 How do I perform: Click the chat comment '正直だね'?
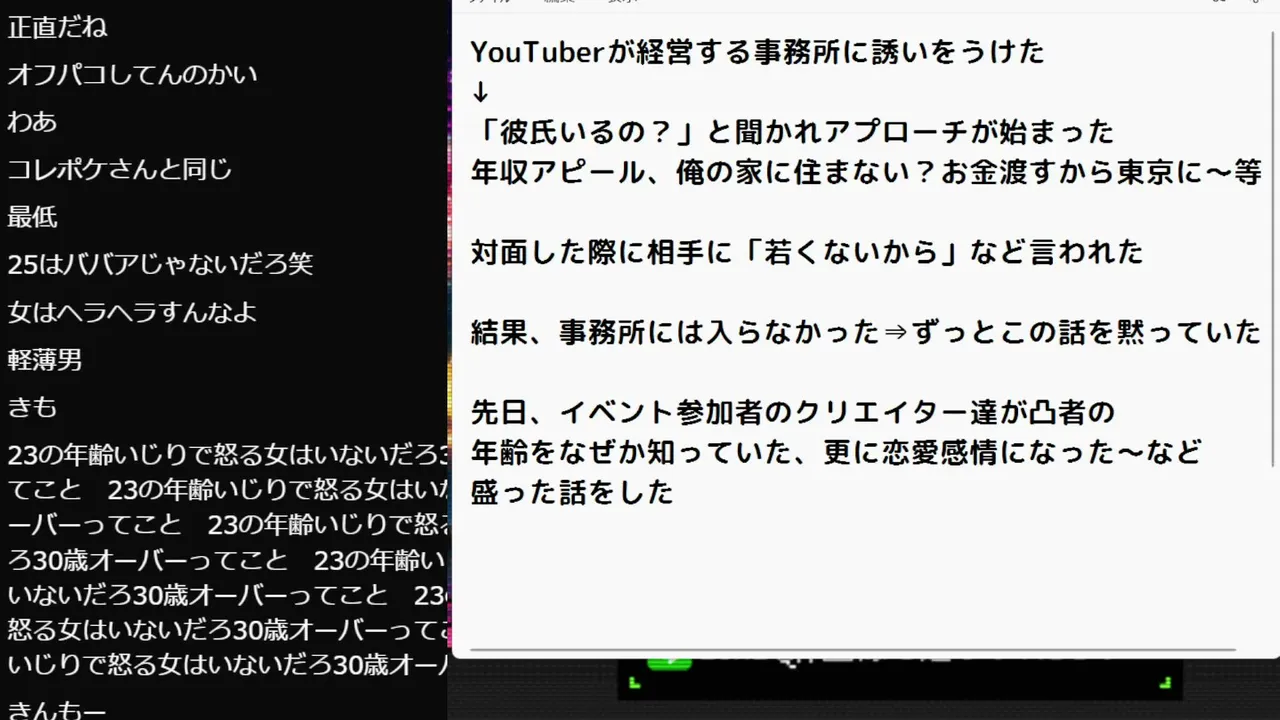coord(57,27)
